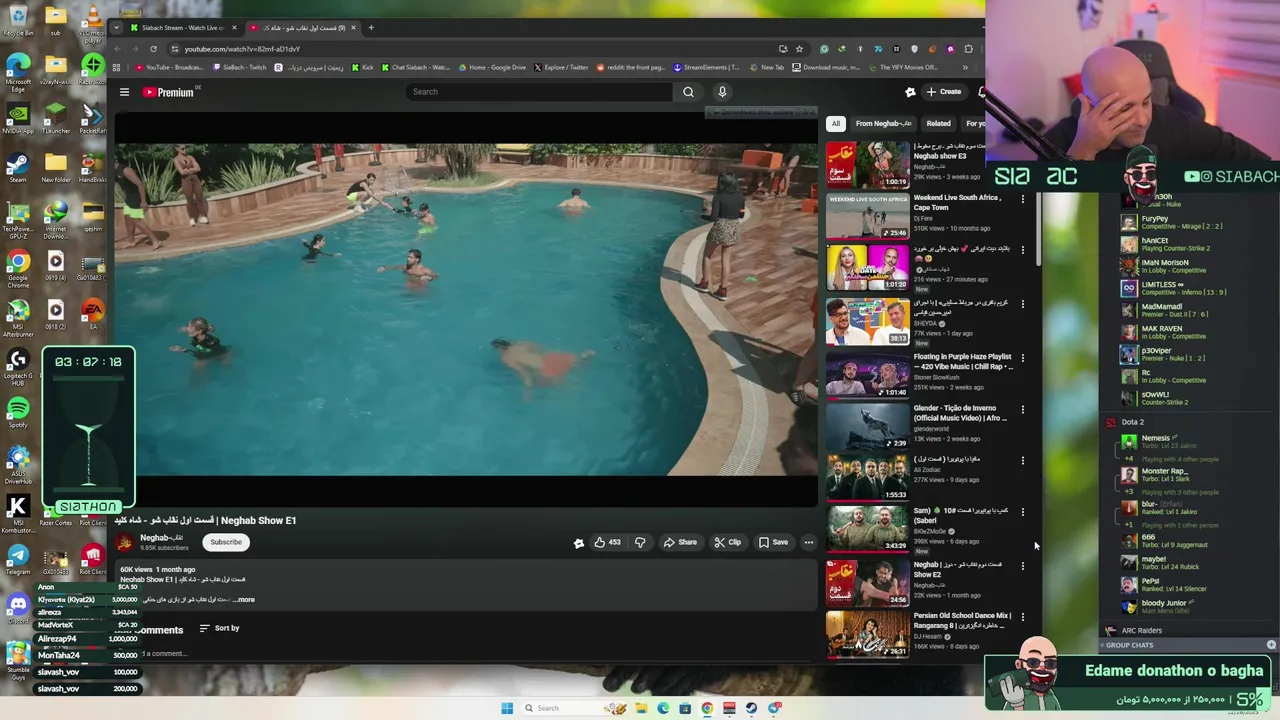Viewport: 1280px width, 720px height.
Task: Open the Home - Google Drive bookmark
Action: [x=492, y=68]
